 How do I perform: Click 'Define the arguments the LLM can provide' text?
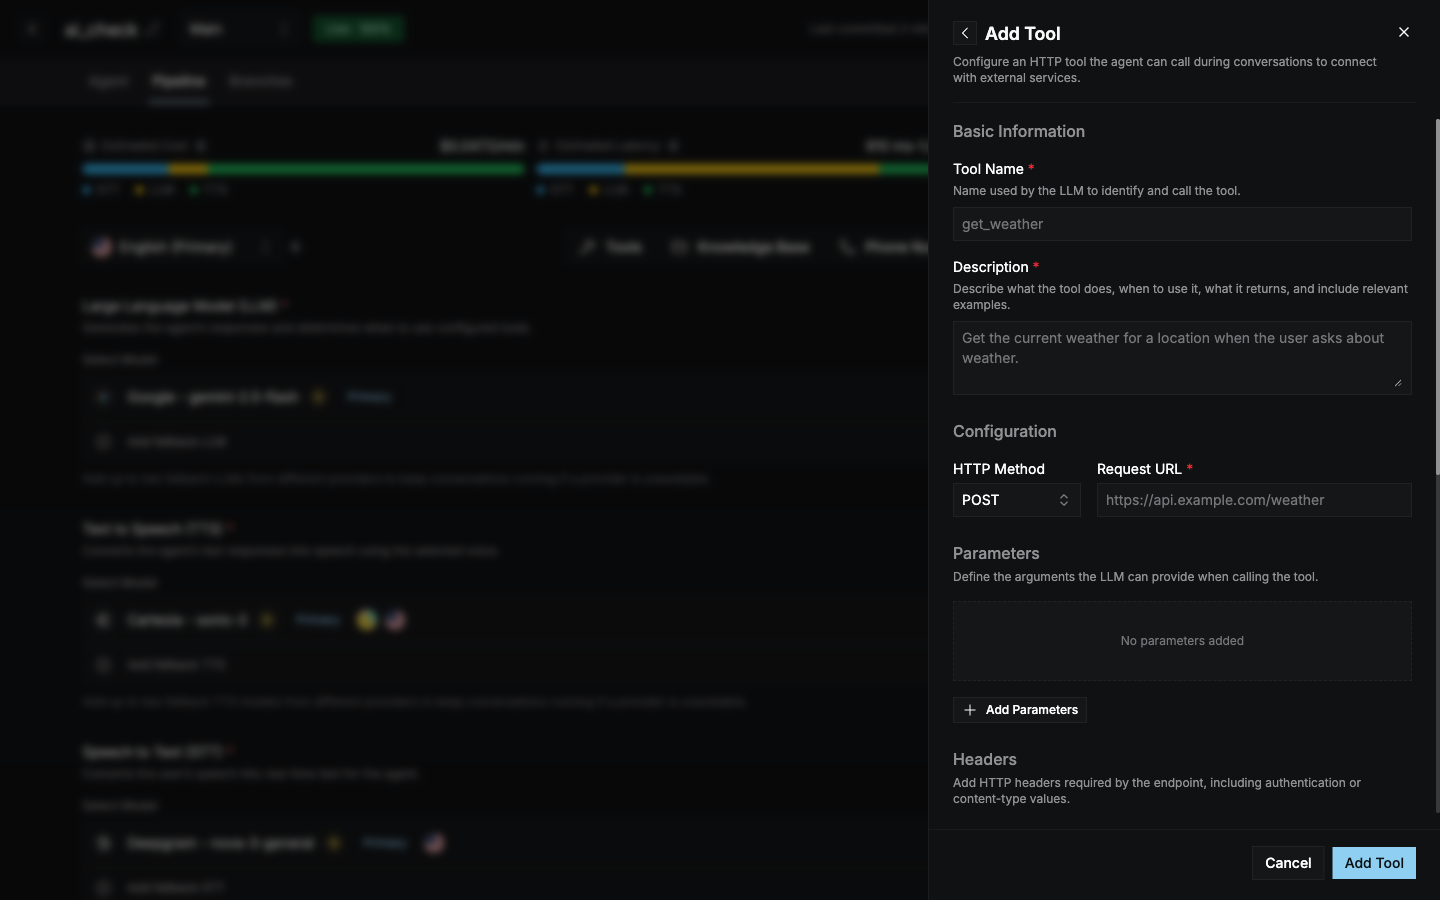(1136, 577)
